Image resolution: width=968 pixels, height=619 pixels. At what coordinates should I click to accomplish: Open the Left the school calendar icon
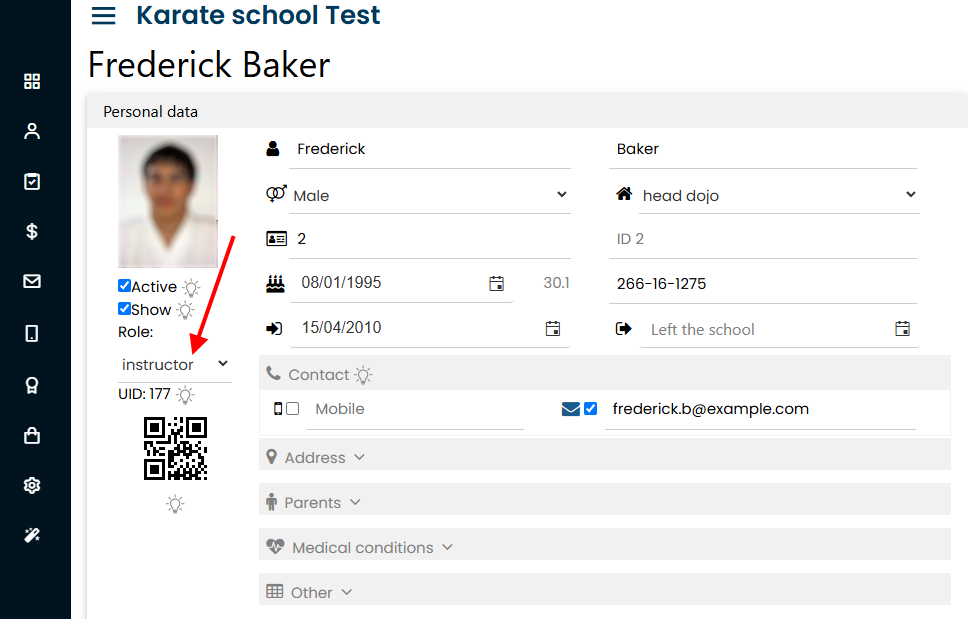[903, 328]
